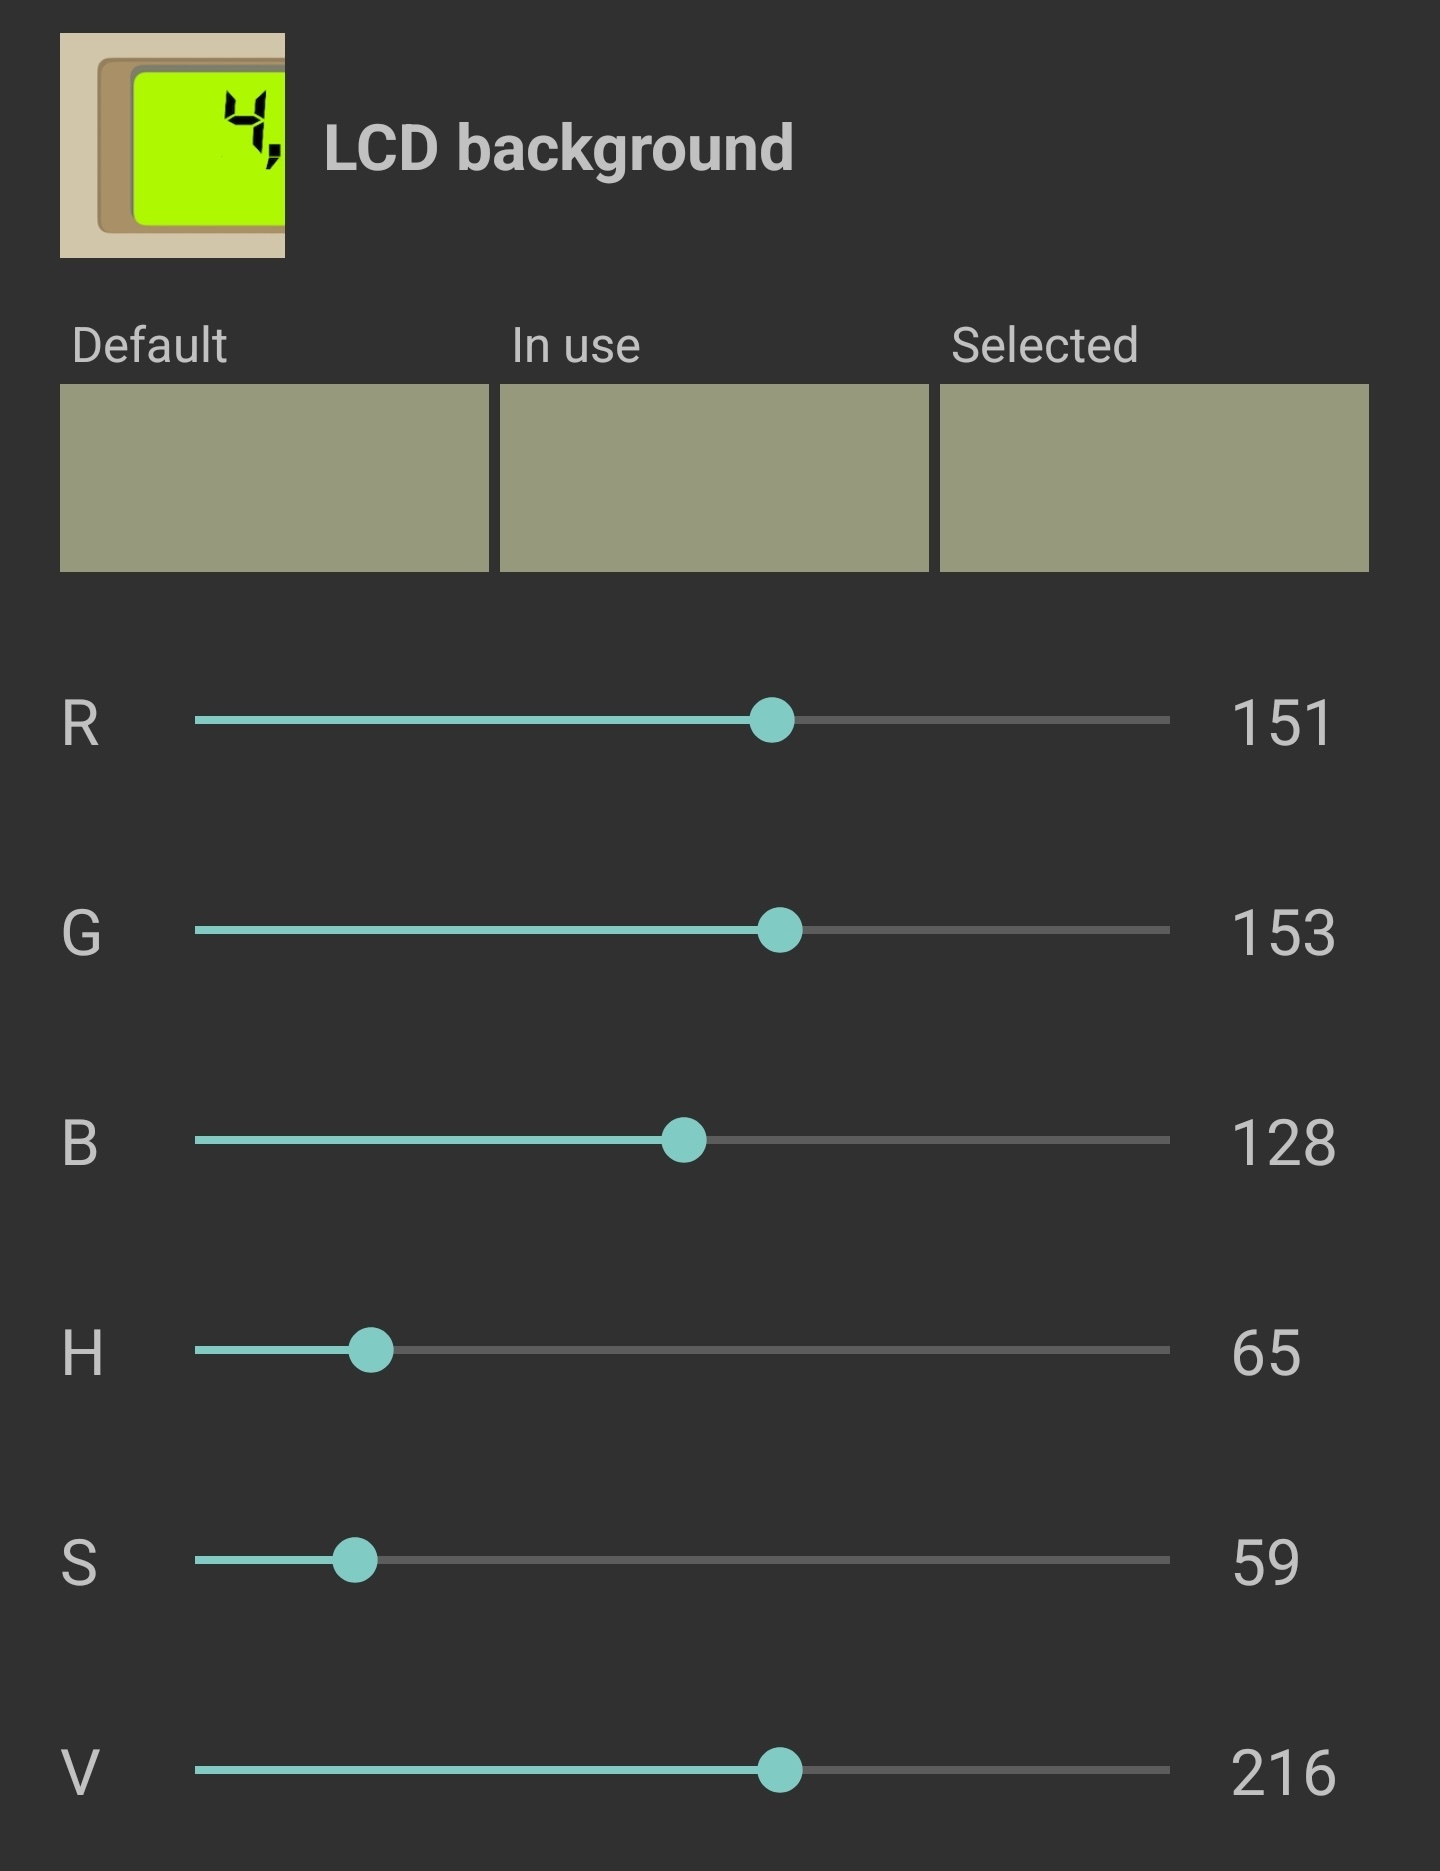The image size is (1440, 1871).
Task: Click the Selected color swatch
Action: coord(1154,478)
